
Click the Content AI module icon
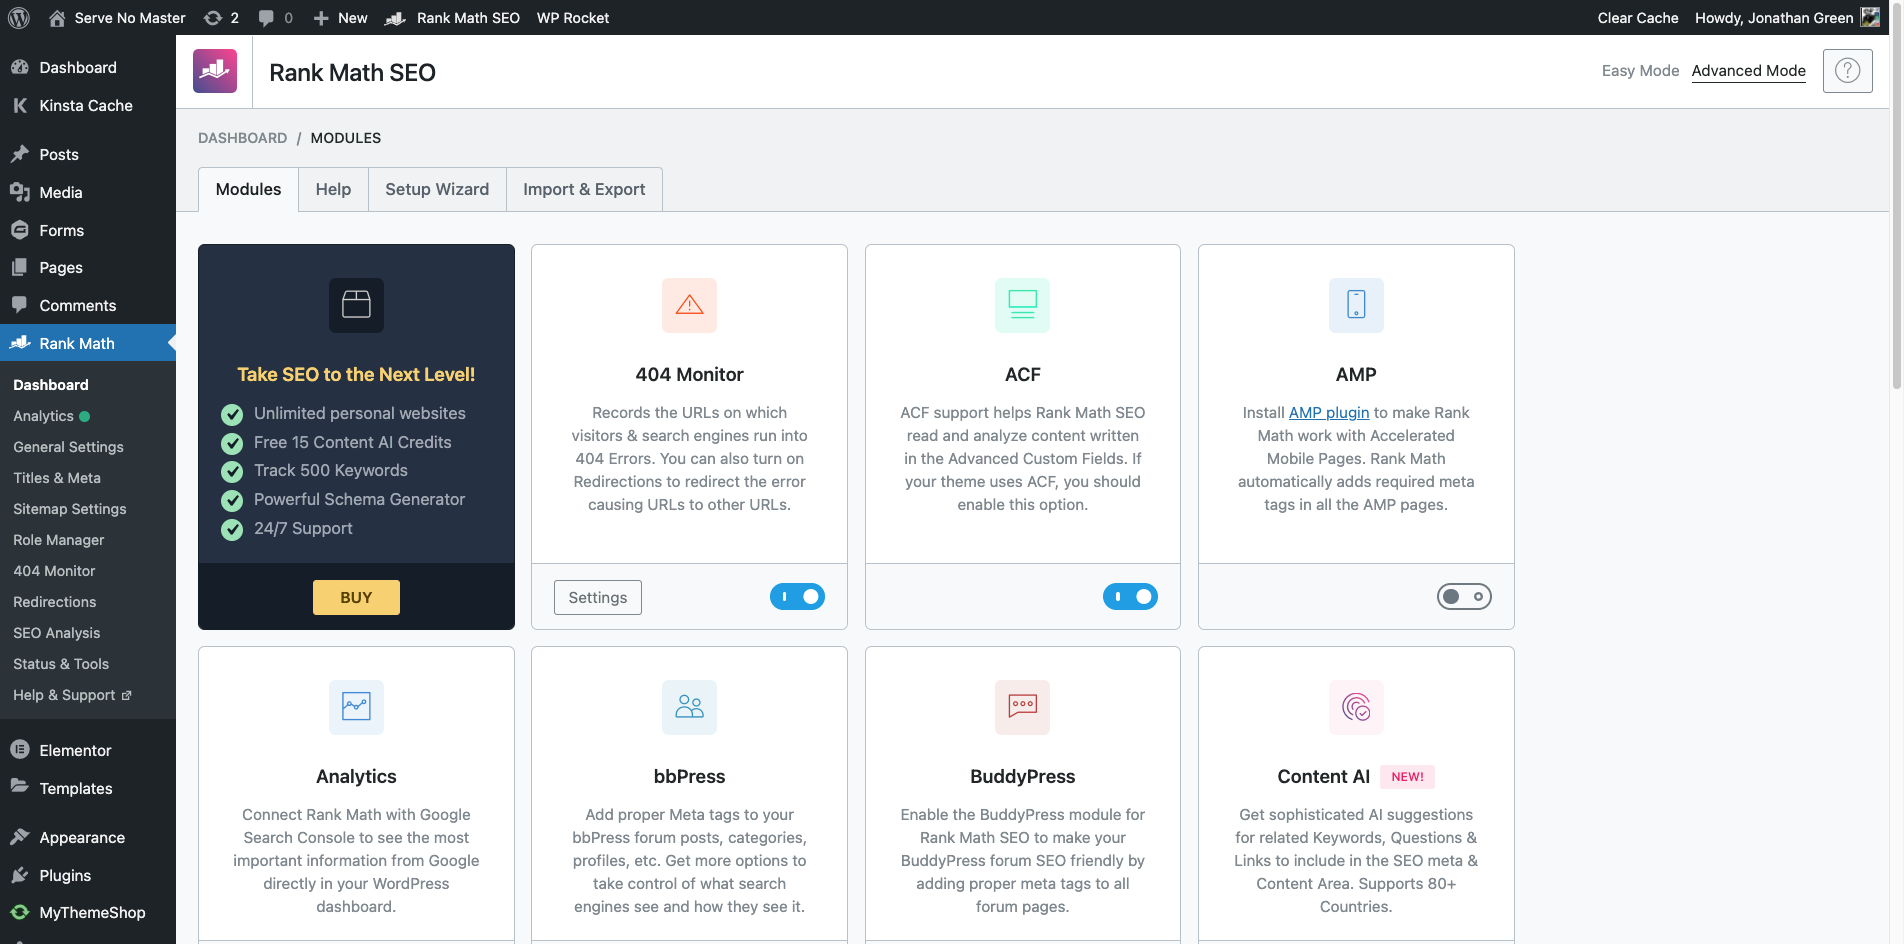tap(1356, 707)
